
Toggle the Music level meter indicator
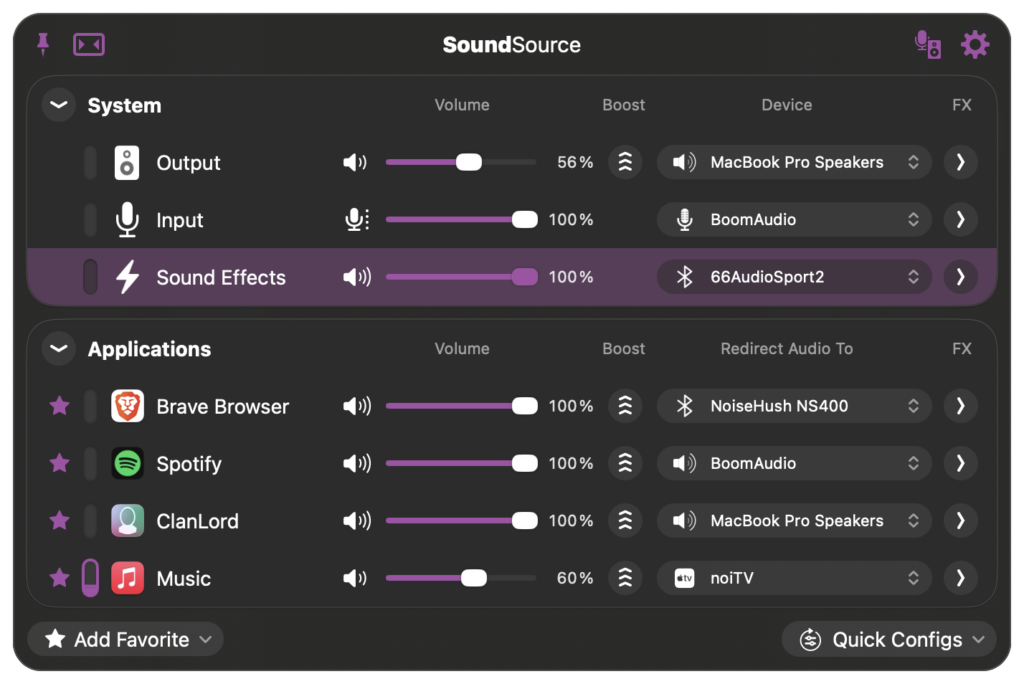90,578
